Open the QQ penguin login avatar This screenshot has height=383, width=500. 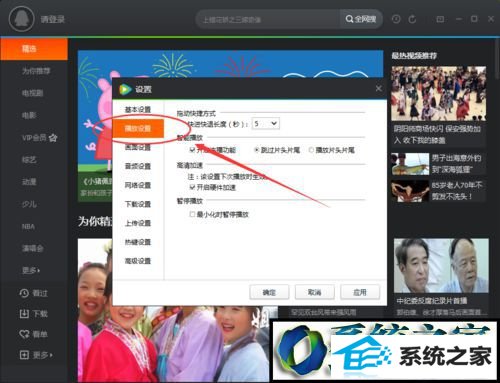pyautogui.click(x=21, y=19)
